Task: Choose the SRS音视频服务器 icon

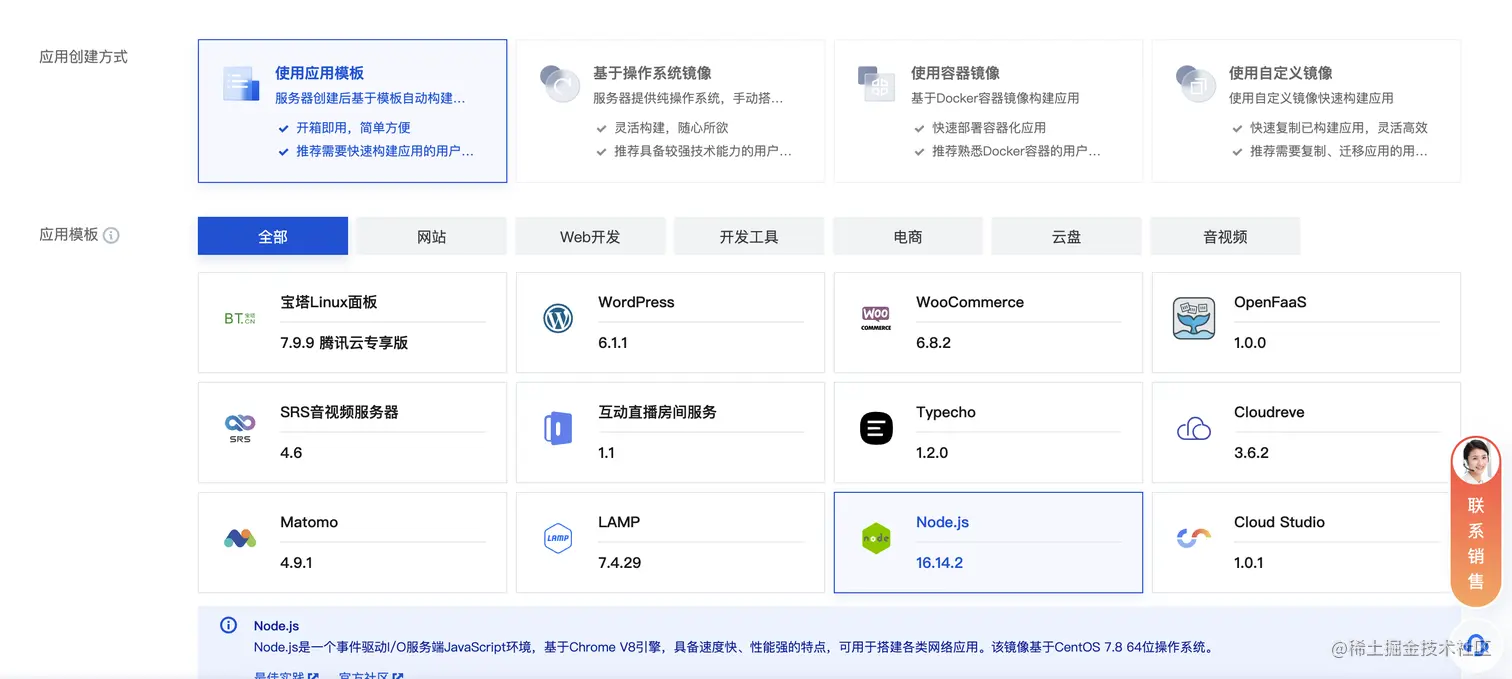Action: [240, 429]
